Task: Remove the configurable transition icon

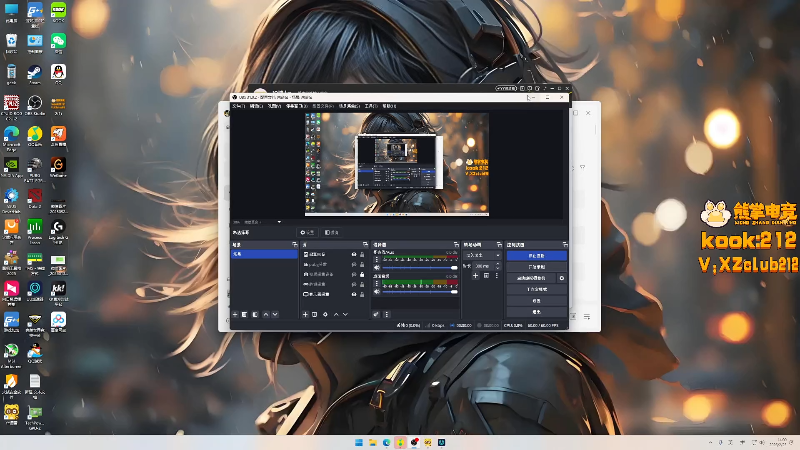Action: click(486, 276)
